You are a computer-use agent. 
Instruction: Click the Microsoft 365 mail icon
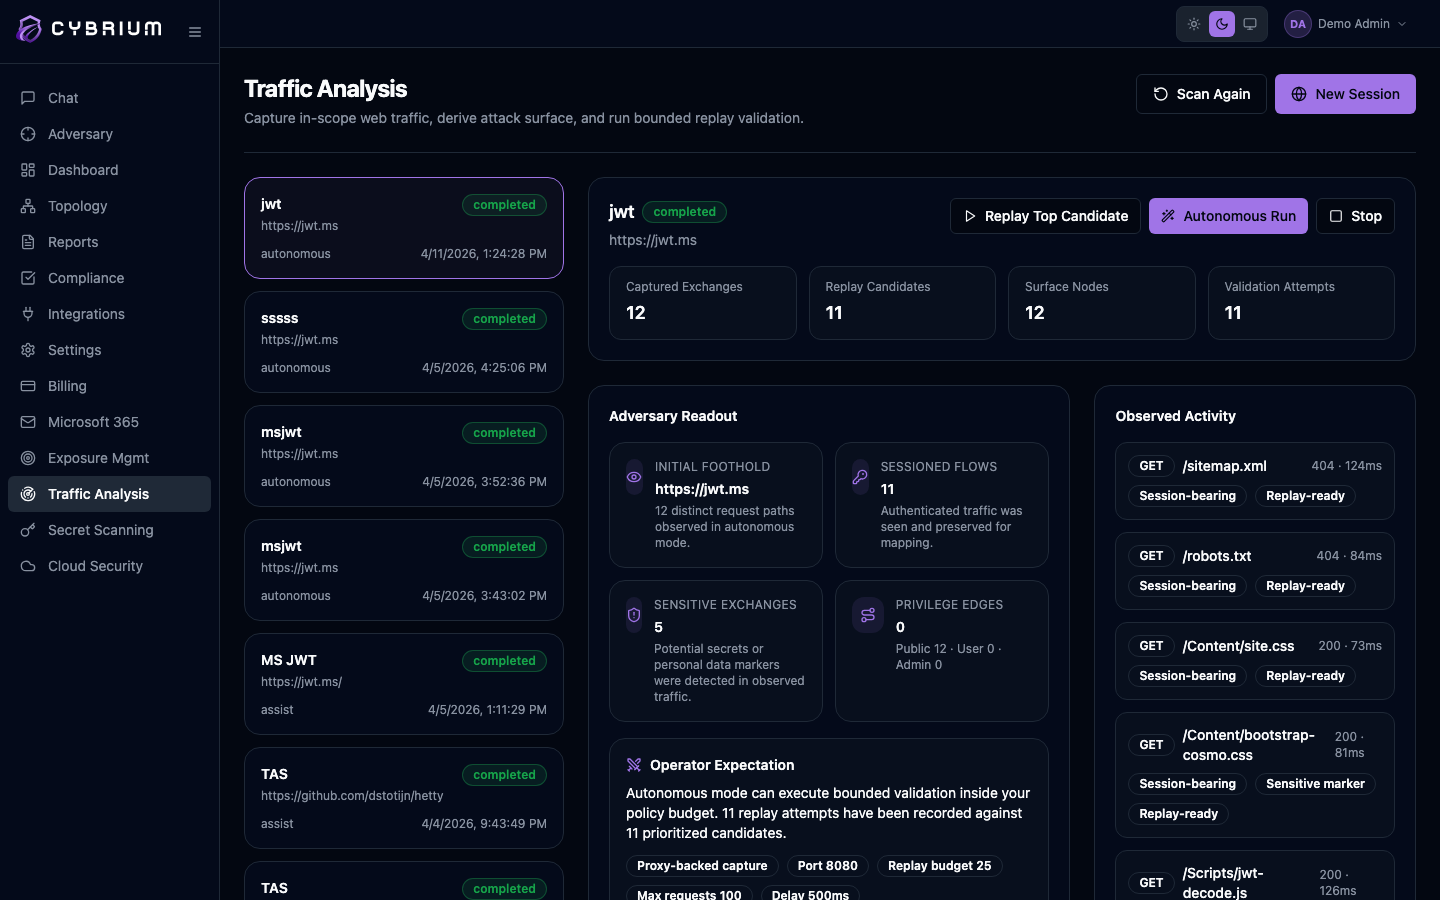[x=28, y=422]
